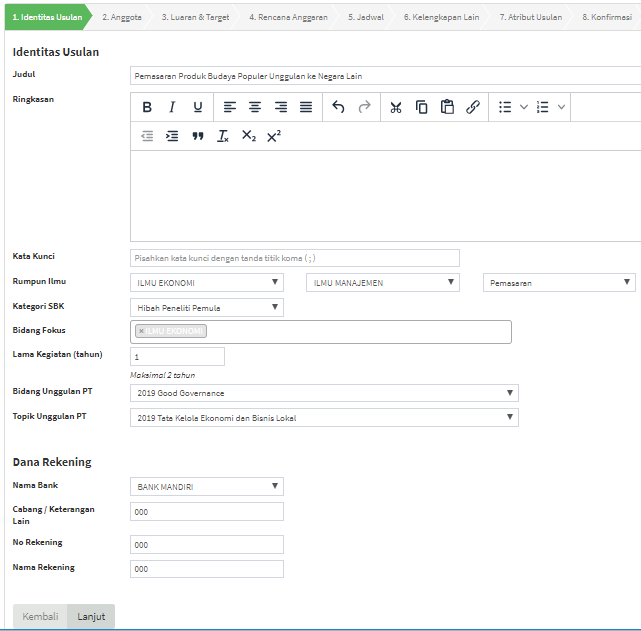
Task: Open numbered list style options chevron
Action: tap(561, 107)
